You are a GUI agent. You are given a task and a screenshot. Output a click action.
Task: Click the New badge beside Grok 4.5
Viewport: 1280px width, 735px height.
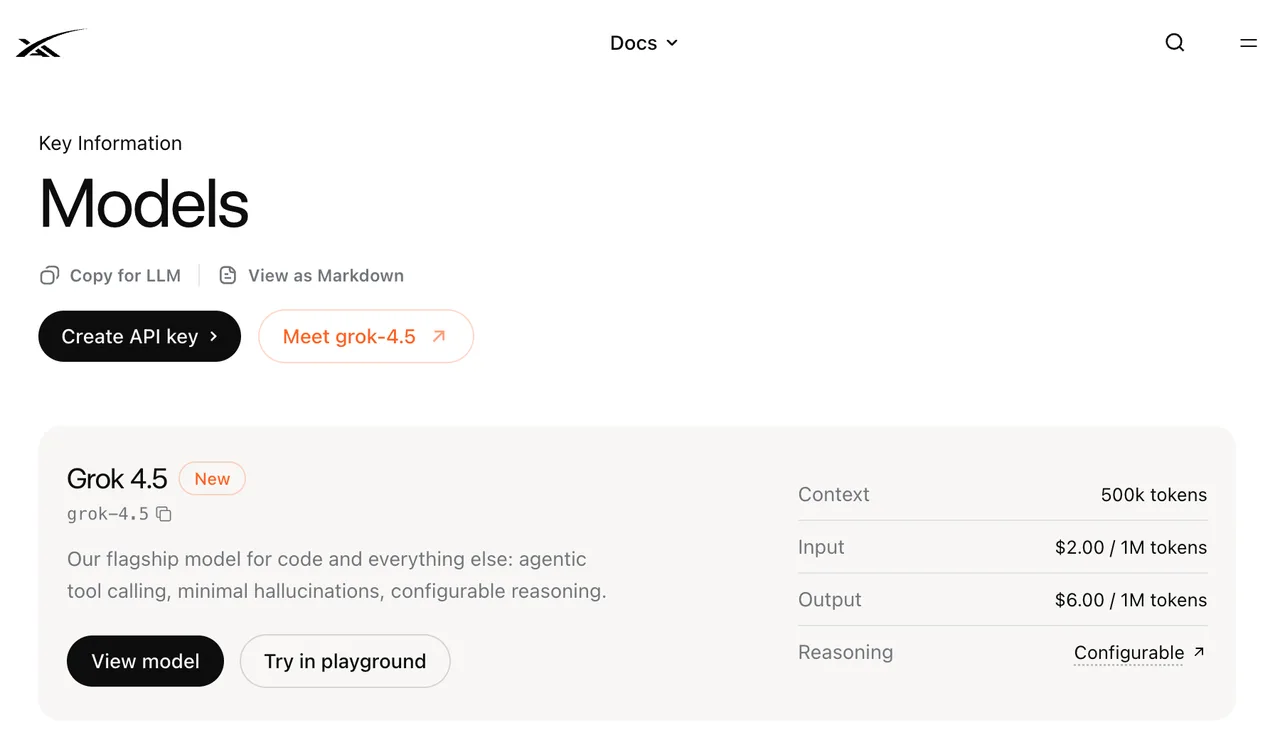click(212, 479)
